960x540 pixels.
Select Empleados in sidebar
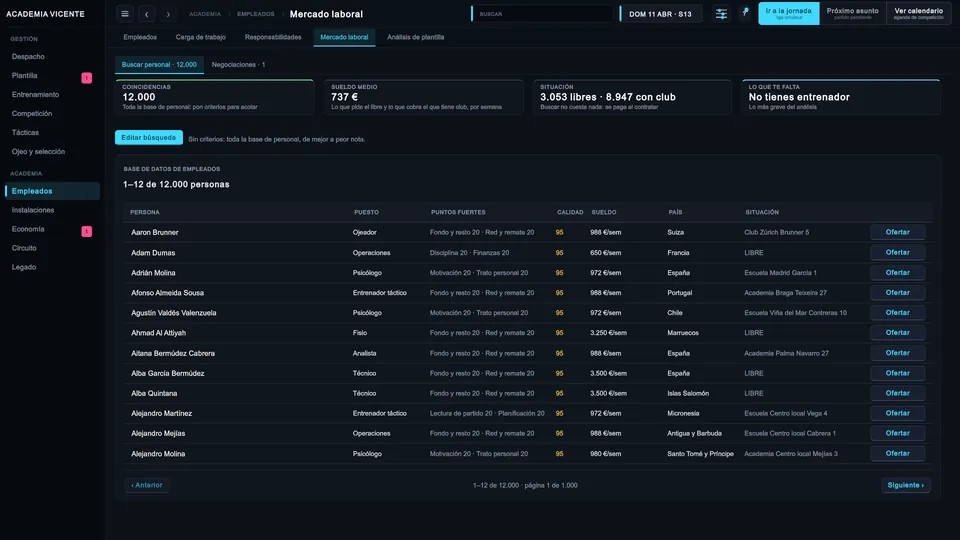tap(53, 191)
